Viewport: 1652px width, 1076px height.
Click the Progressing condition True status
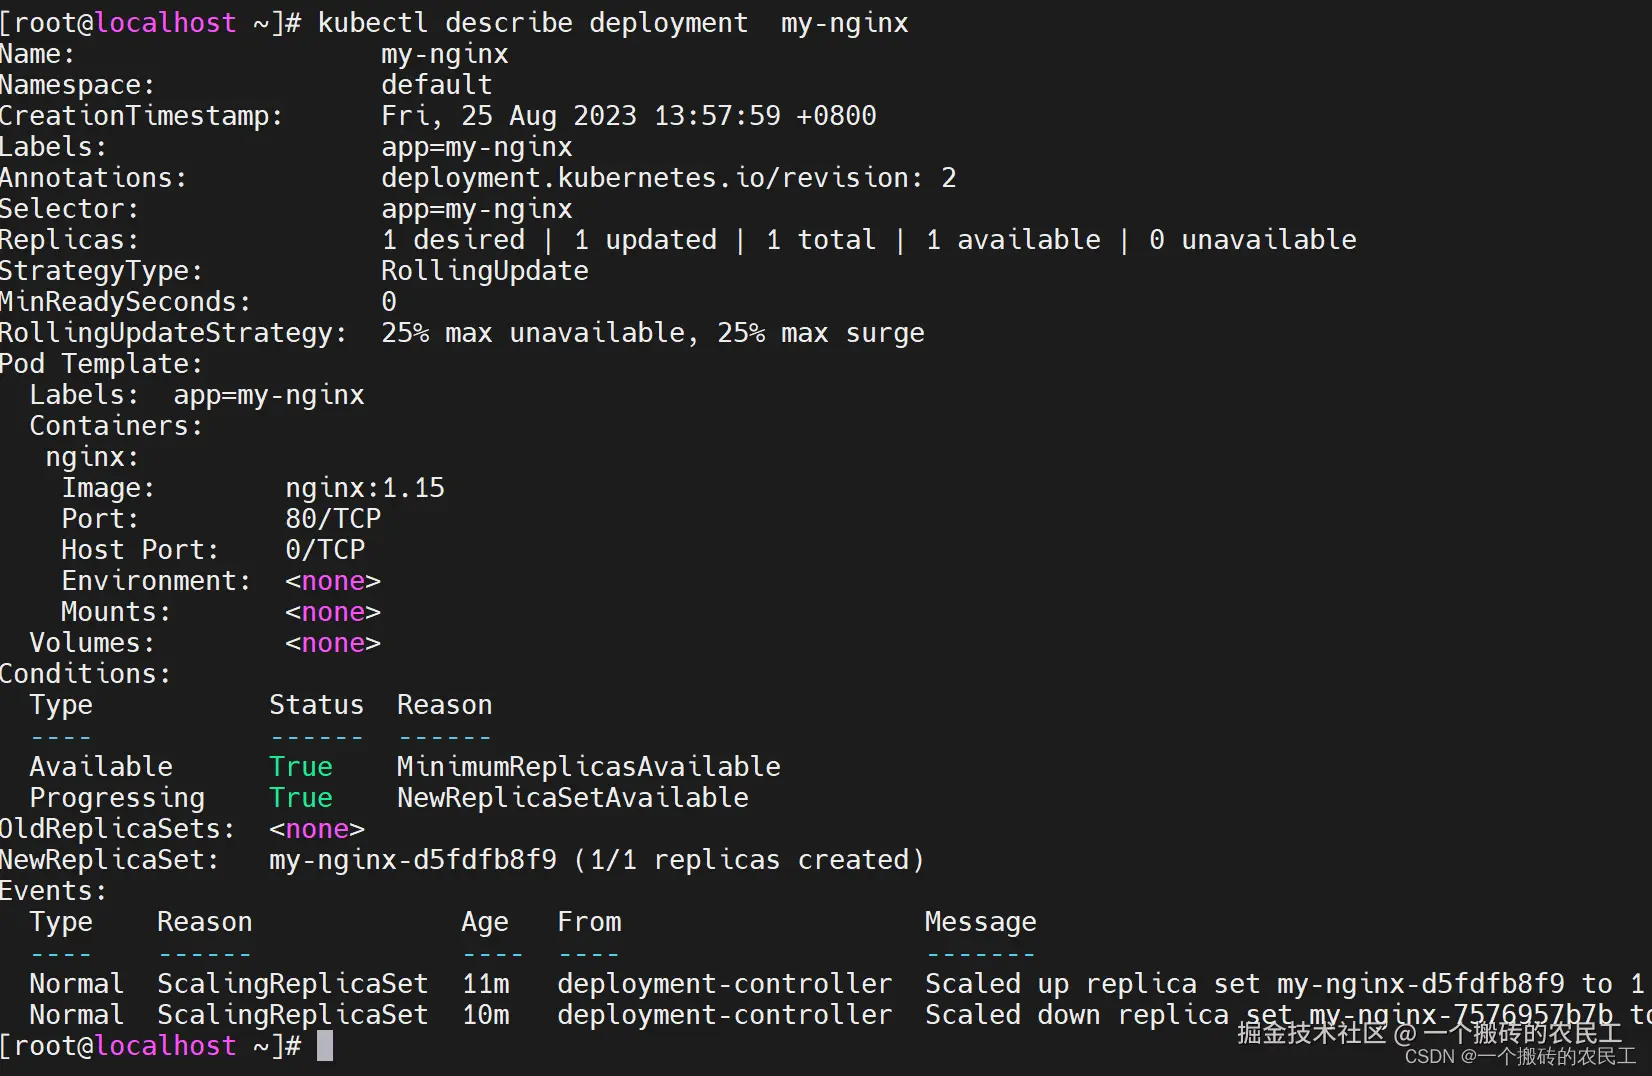pyautogui.click(x=301, y=798)
